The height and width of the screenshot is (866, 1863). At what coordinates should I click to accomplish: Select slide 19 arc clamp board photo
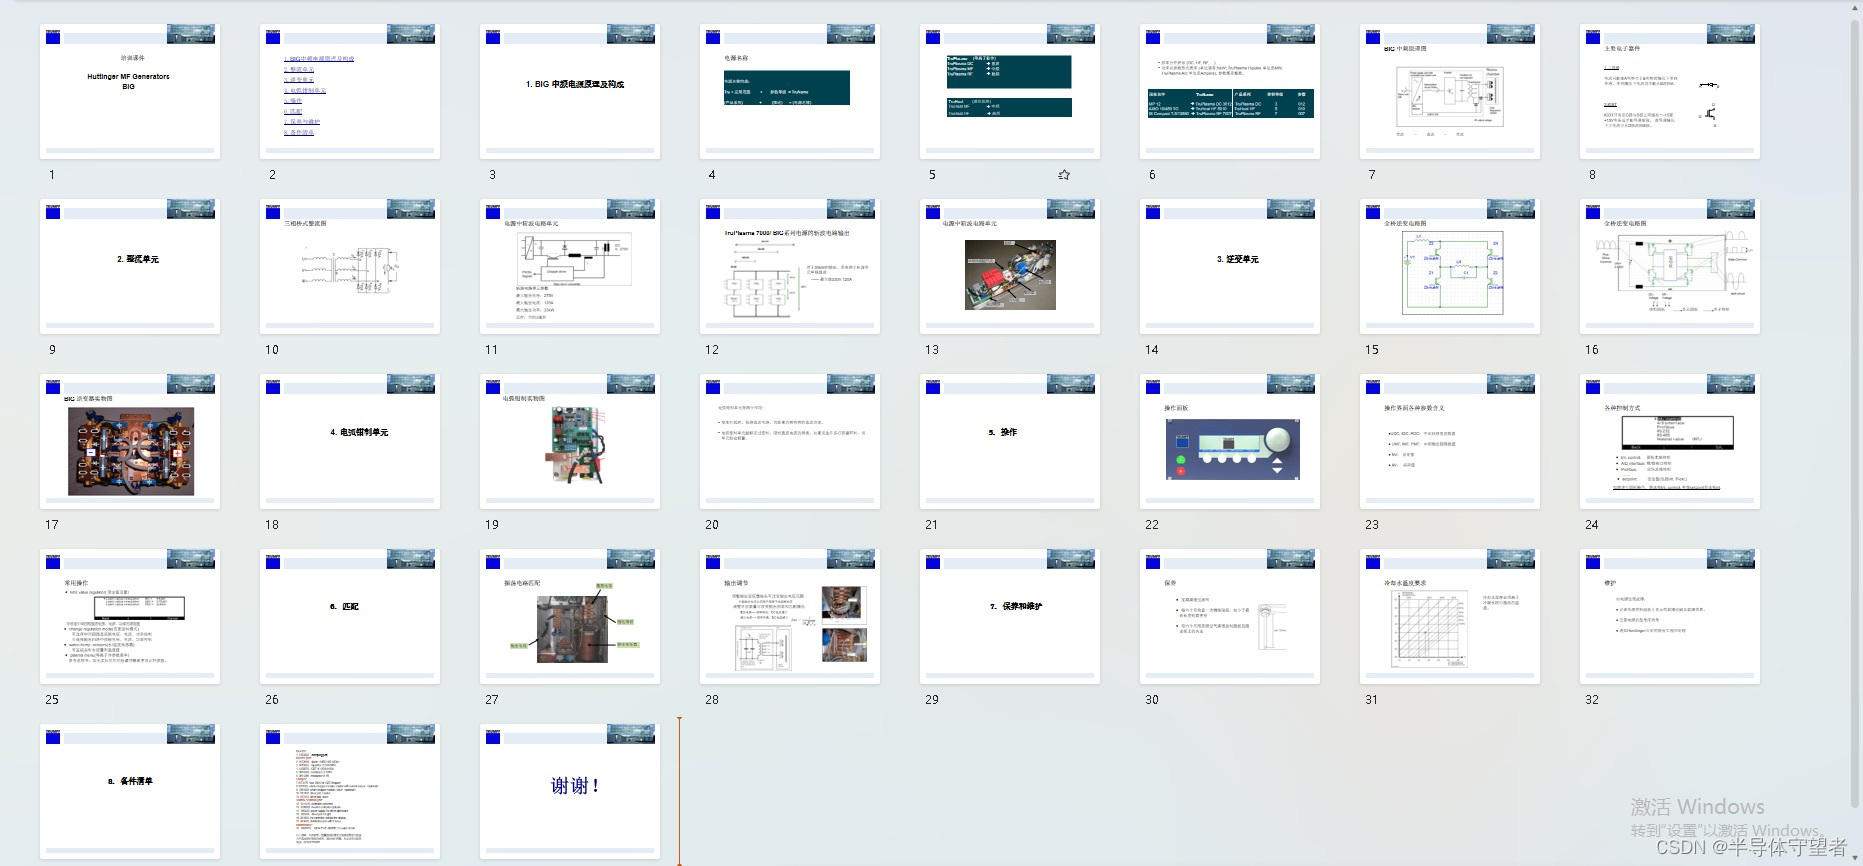(x=570, y=441)
